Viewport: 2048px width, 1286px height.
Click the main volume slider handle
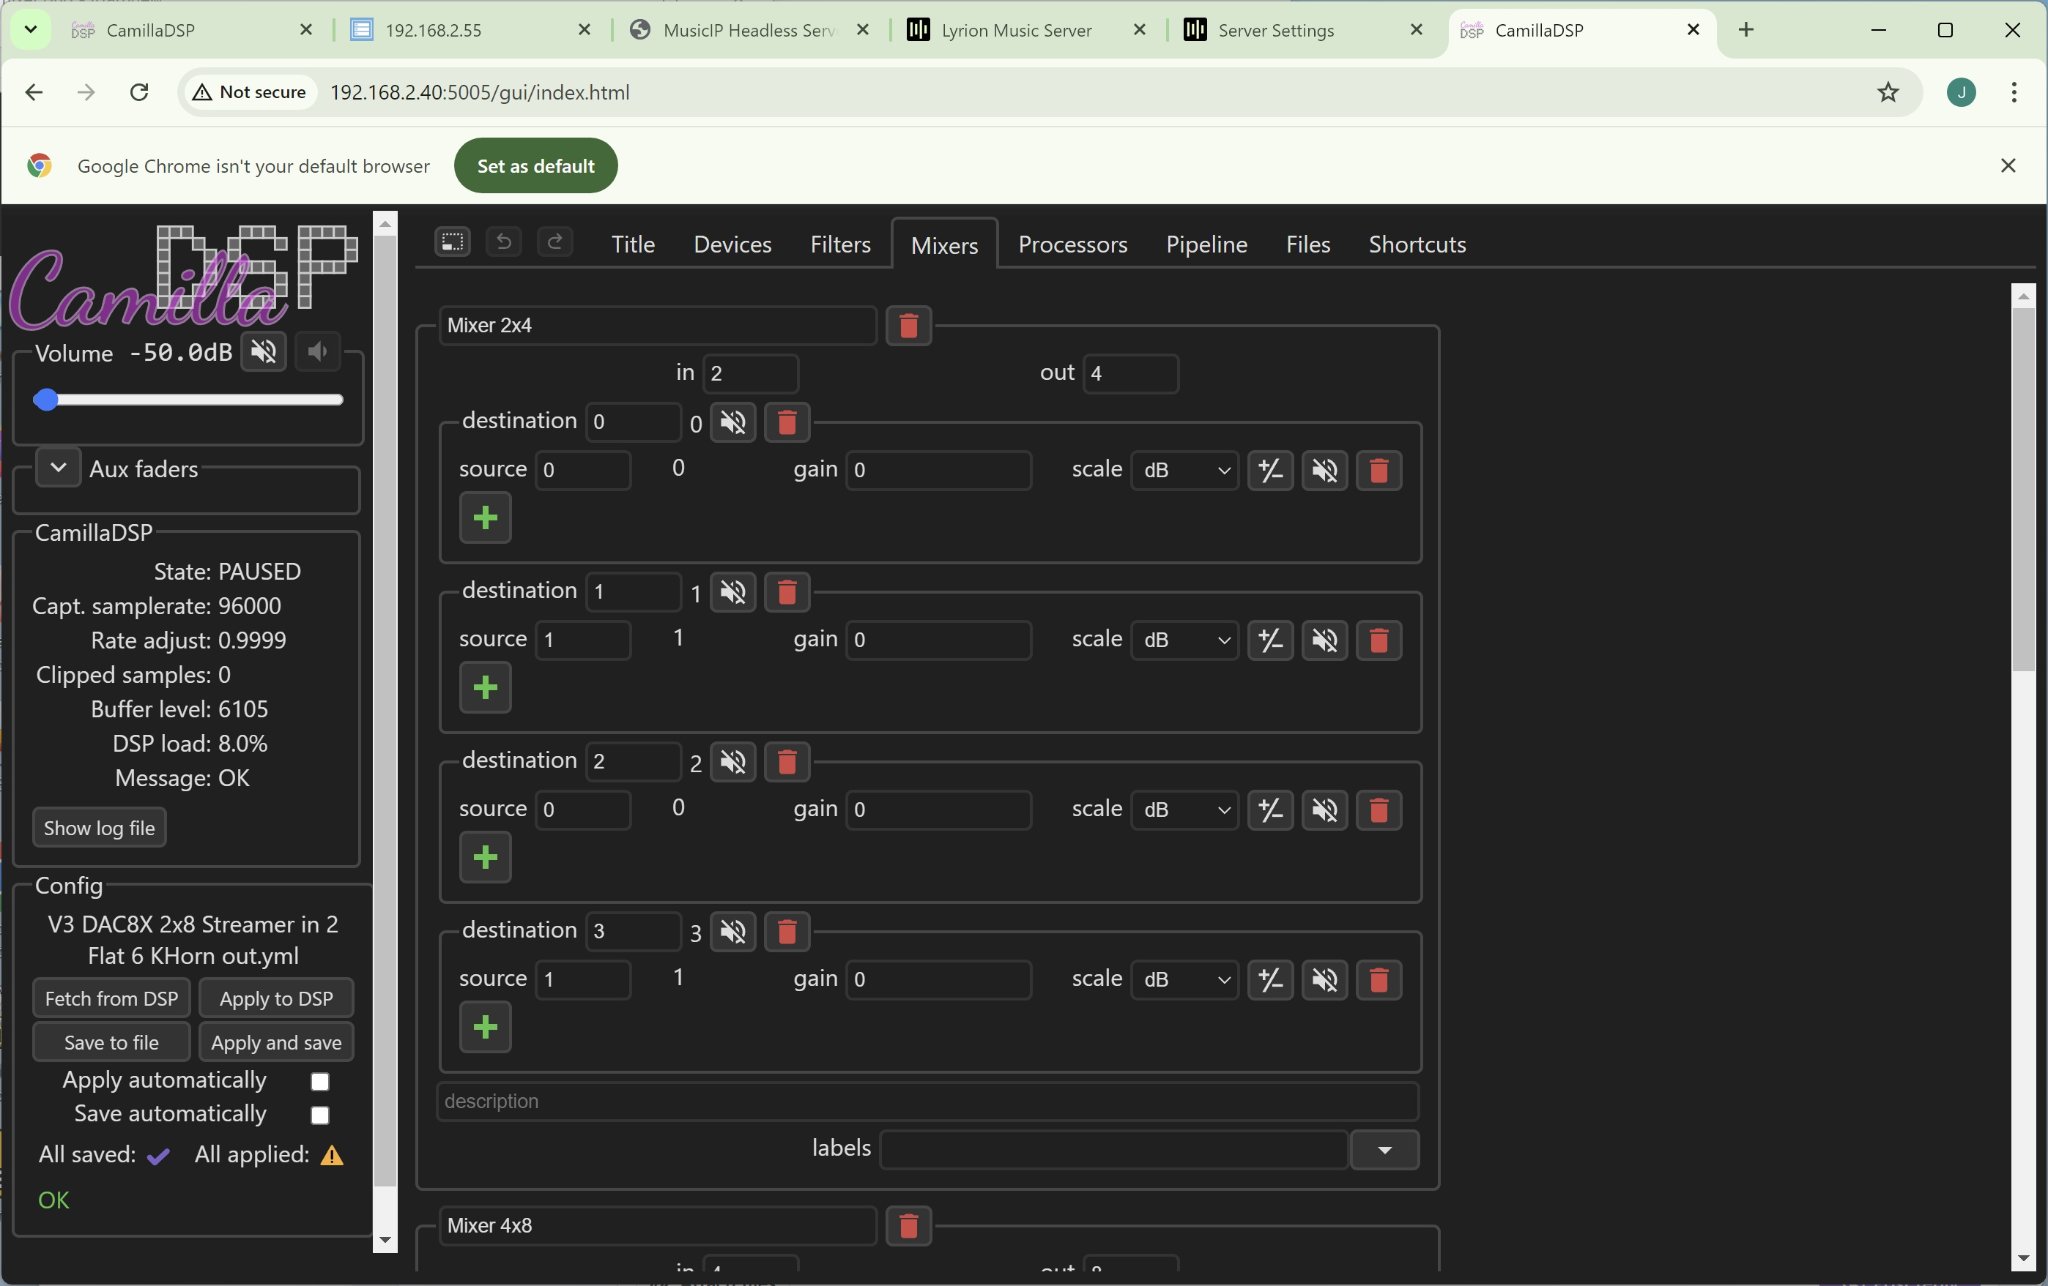tap(46, 400)
